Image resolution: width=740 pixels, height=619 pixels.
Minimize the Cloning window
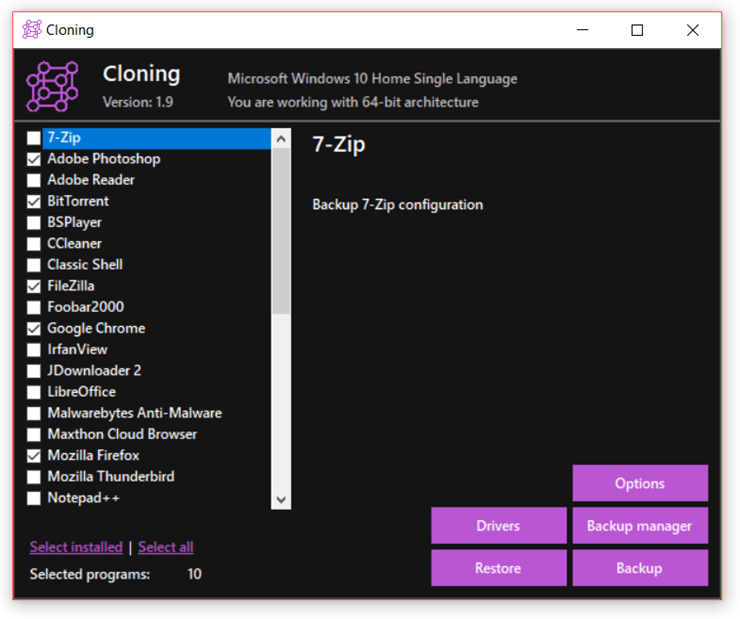(583, 30)
